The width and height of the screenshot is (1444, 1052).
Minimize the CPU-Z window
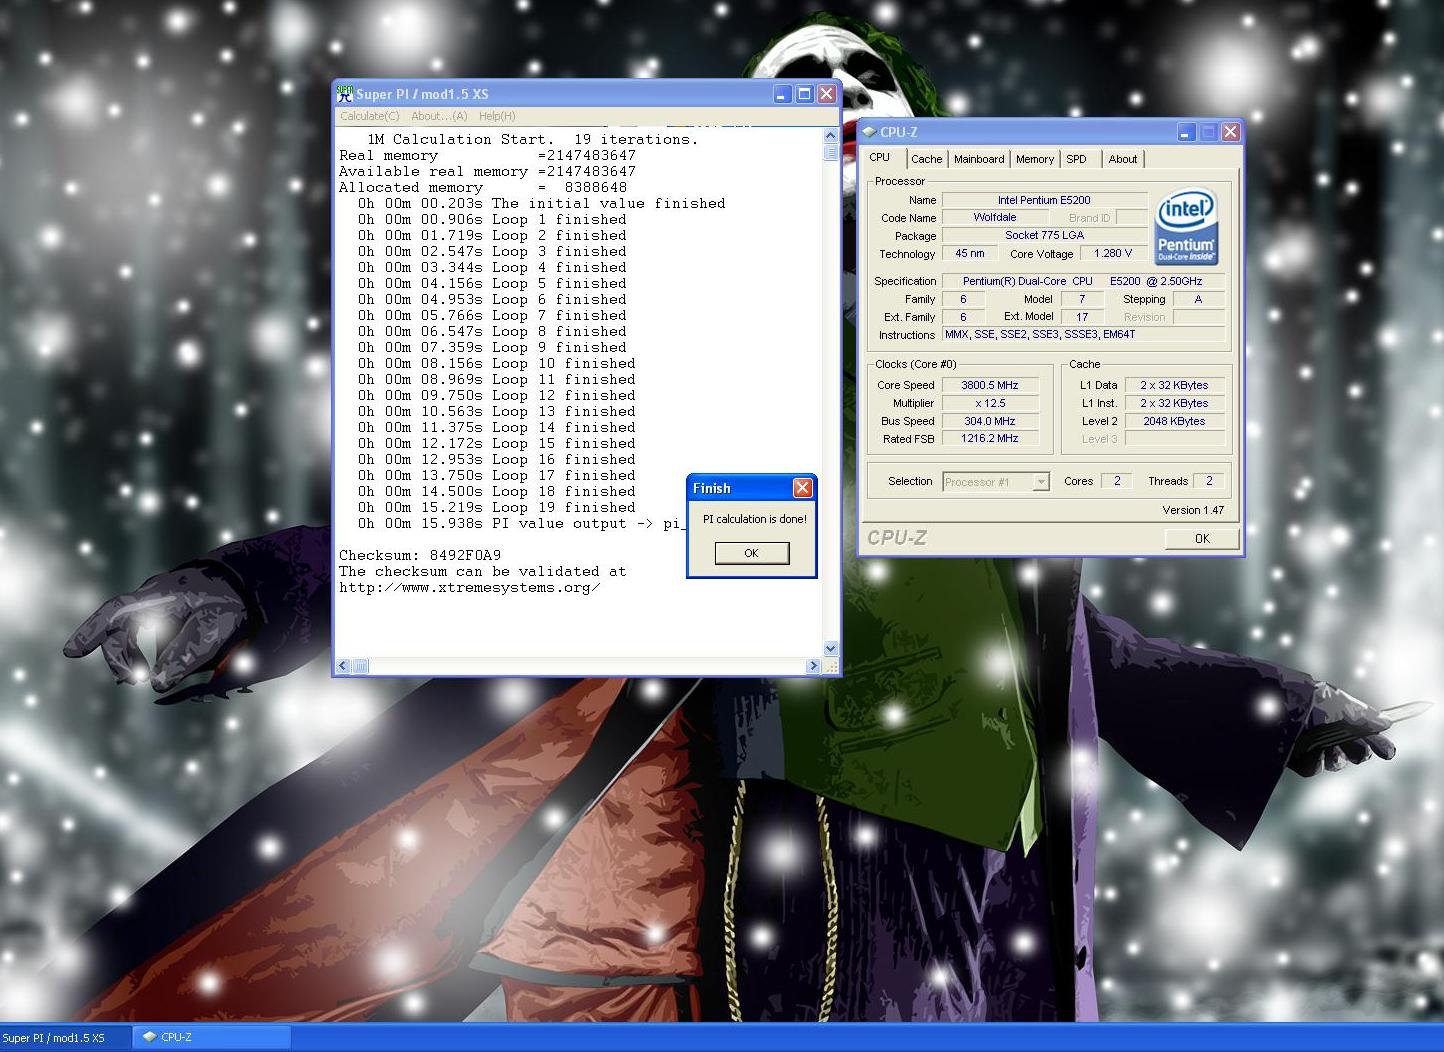(1186, 132)
